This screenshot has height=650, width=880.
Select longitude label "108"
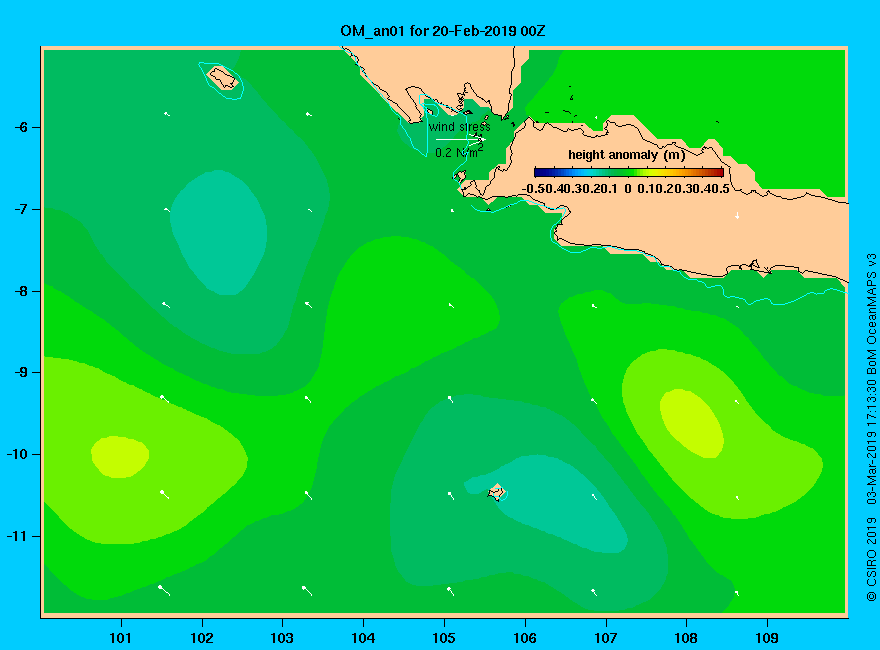[686, 638]
